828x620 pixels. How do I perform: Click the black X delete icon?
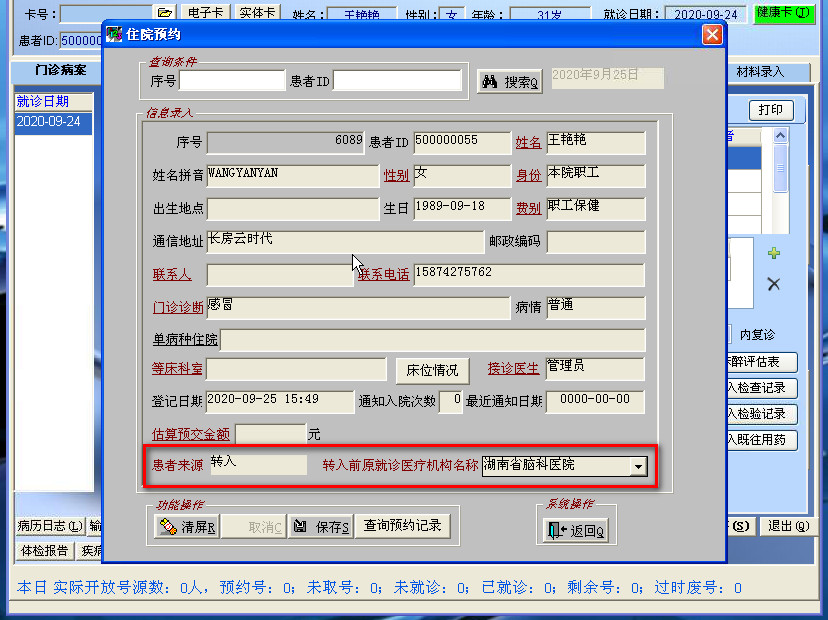[773, 284]
